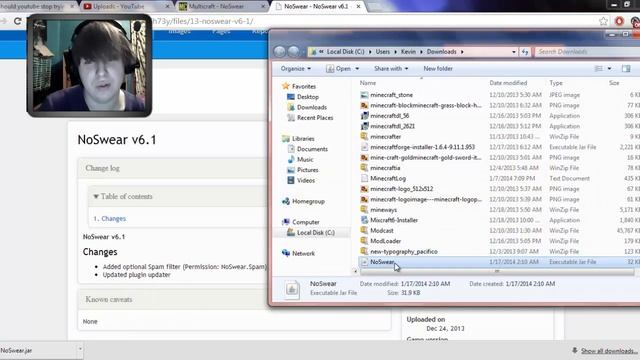Select the MinecraftLog text document icon
640x360 pixels.
pos(364,178)
